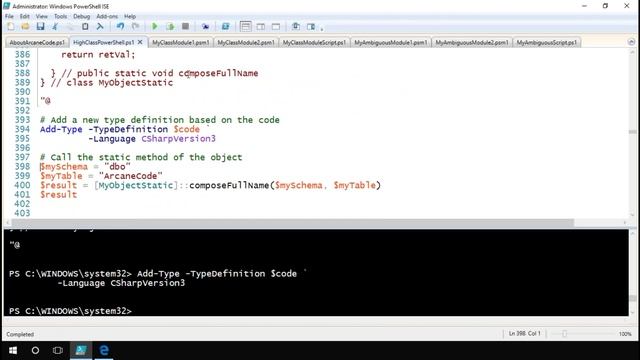Screen dimensions: 640x360
Task: Open MyAmbiguousModule1.psm1 tab
Action: pyautogui.click(x=391, y=42)
